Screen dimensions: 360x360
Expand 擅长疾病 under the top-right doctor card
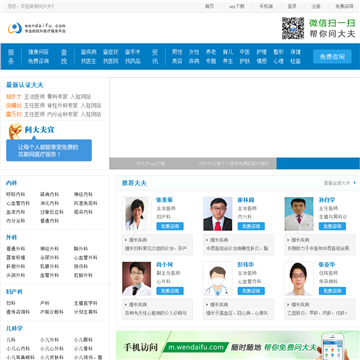299,240
